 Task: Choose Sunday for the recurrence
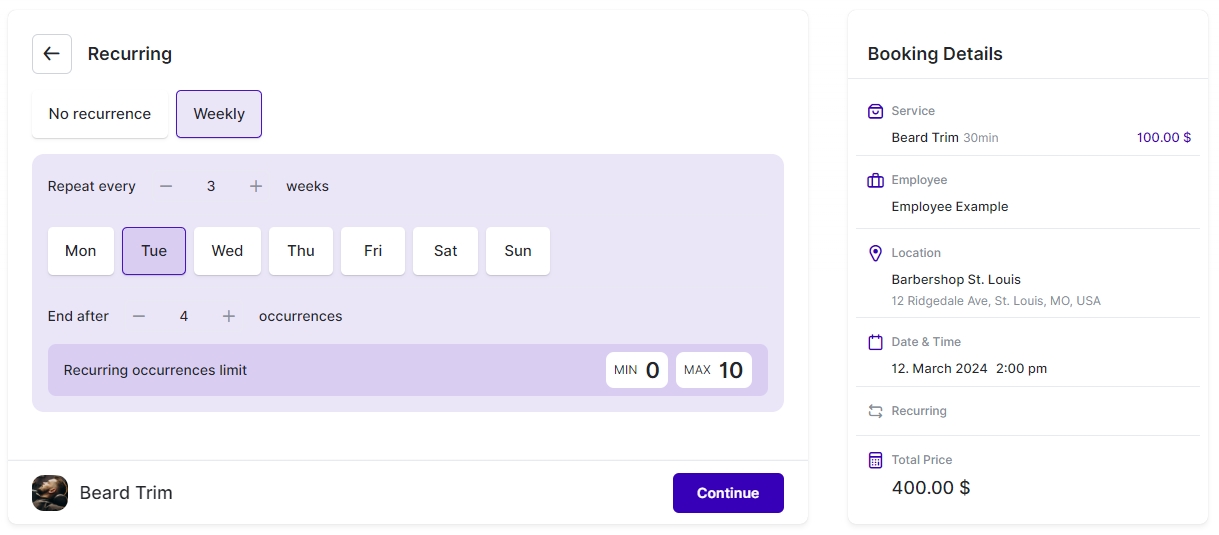(518, 251)
